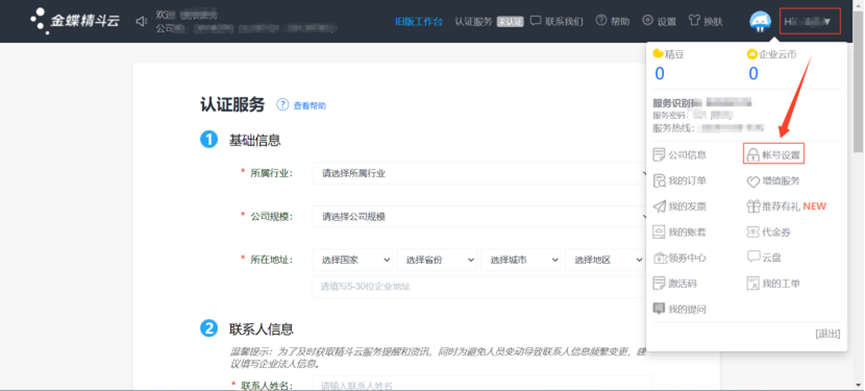Open 旧版工作台
The height and width of the screenshot is (391, 865).
pyautogui.click(x=419, y=22)
